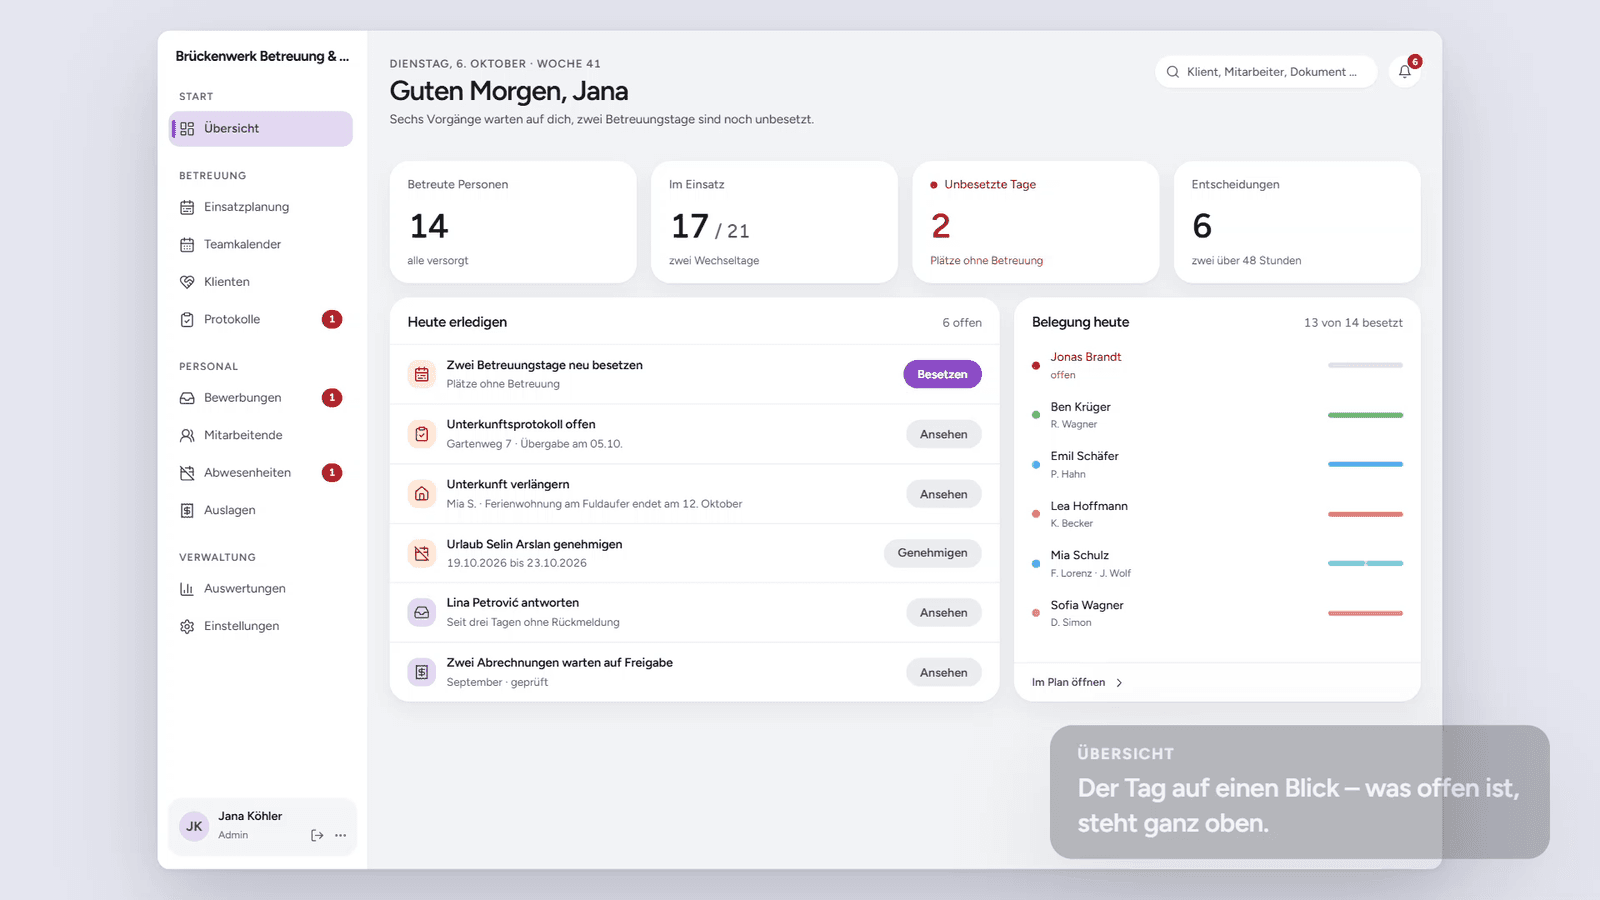
Task: Select Sofia Wagner in Belegung heute
Action: (1217, 613)
